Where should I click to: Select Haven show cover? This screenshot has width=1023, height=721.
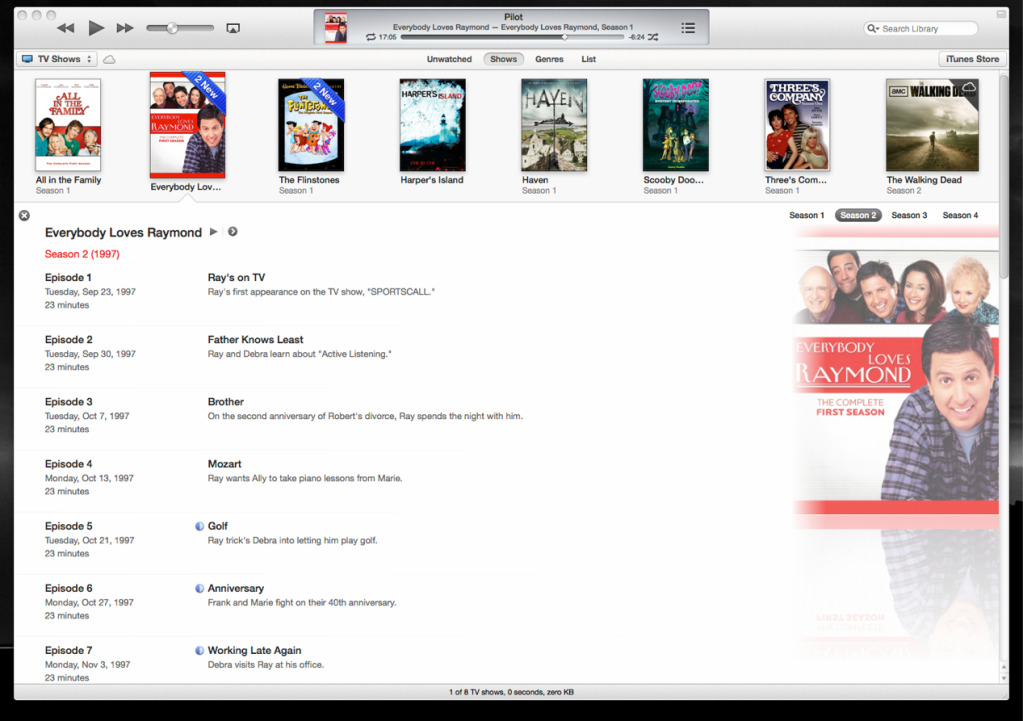tap(554, 125)
